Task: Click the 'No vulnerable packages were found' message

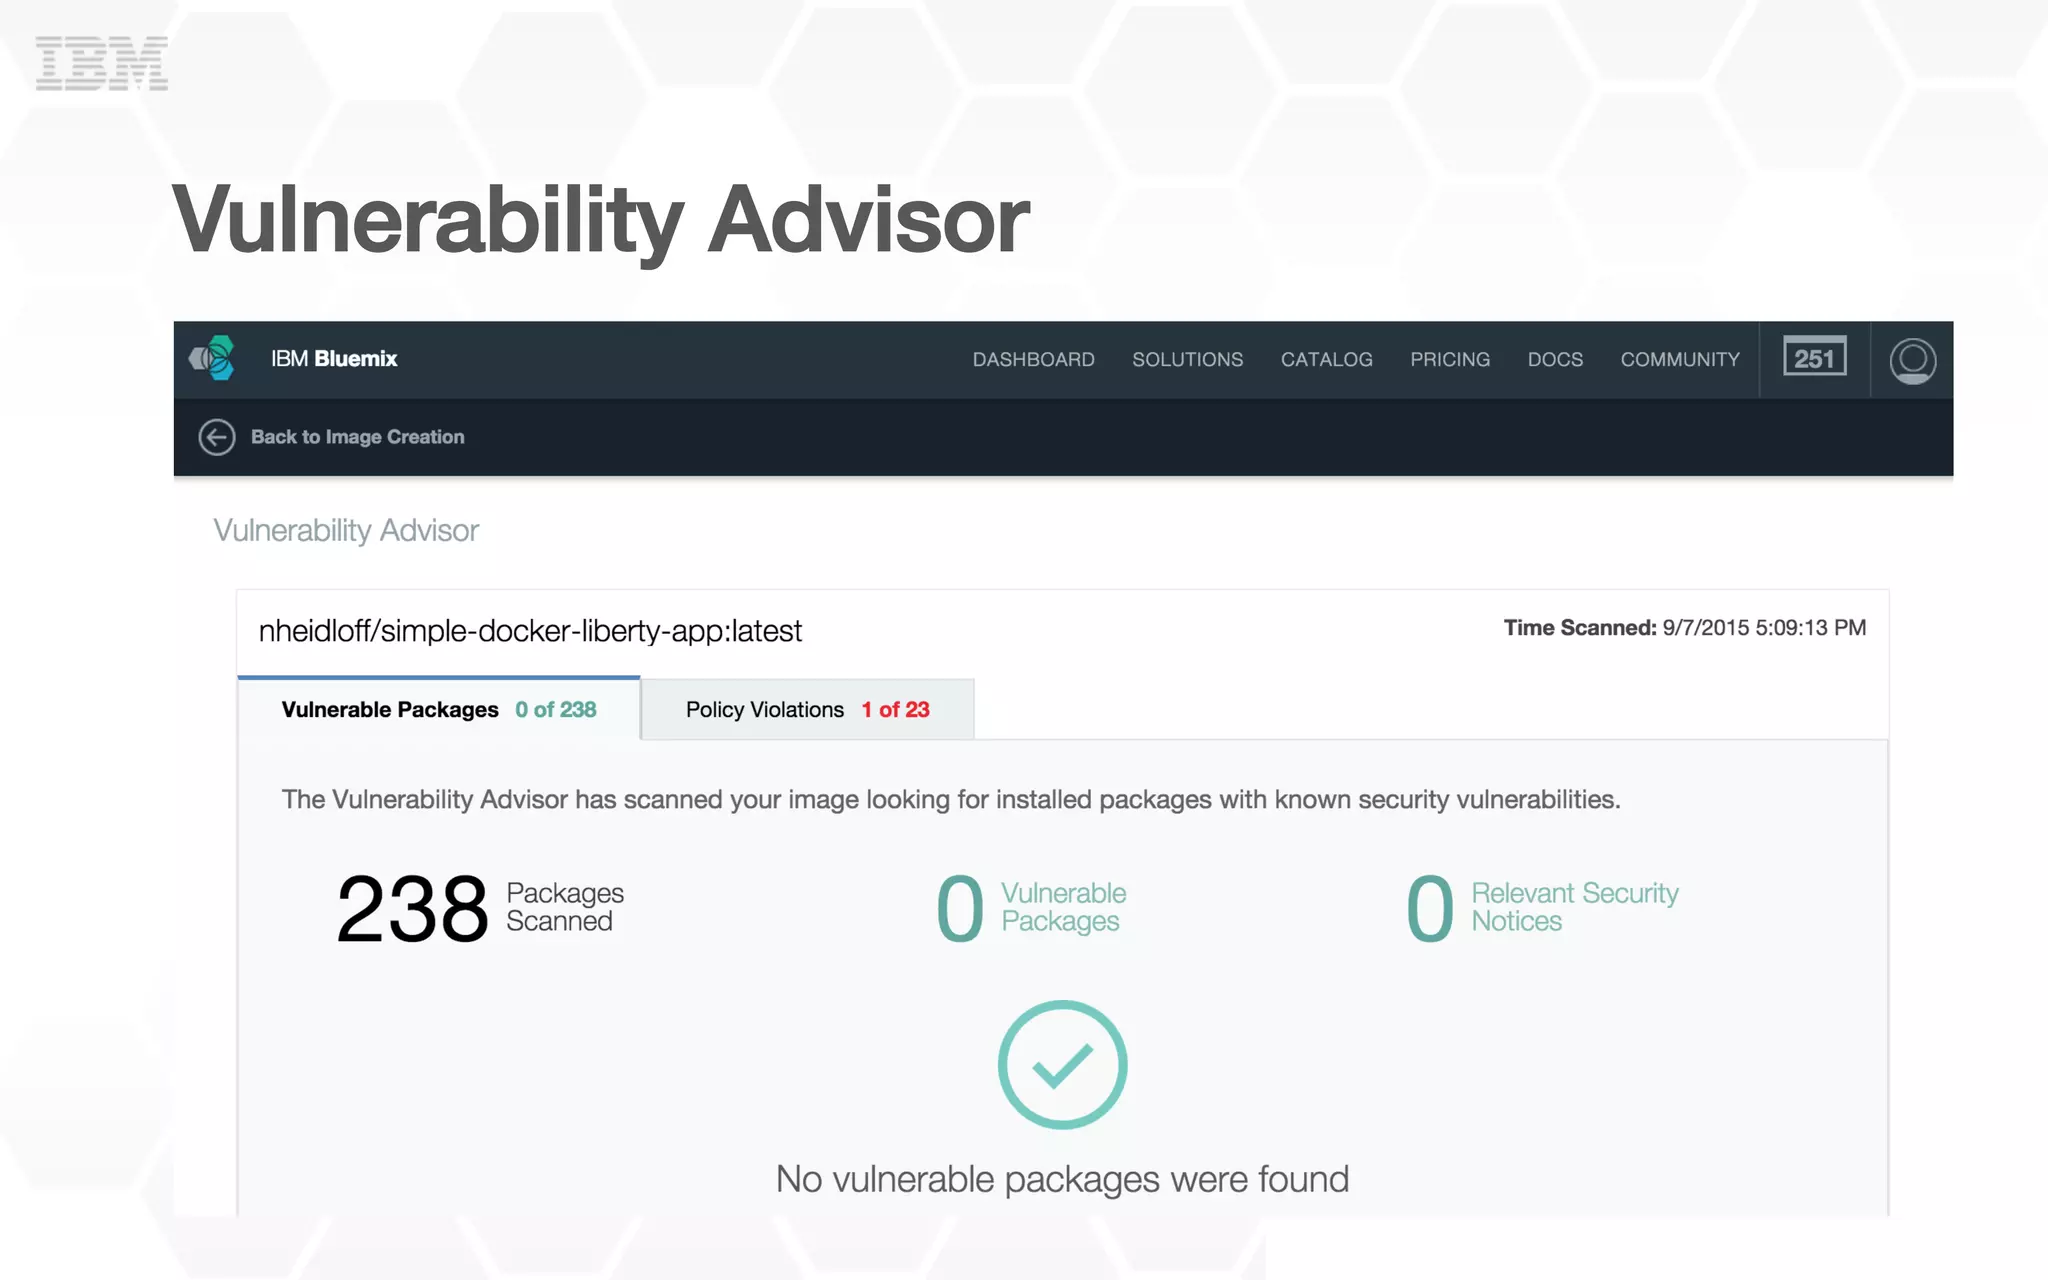Action: coord(1062,1180)
